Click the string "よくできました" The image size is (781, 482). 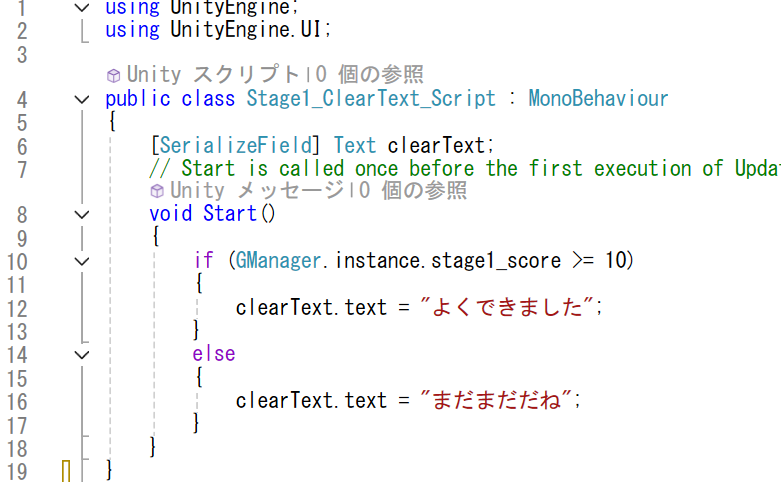tap(507, 307)
